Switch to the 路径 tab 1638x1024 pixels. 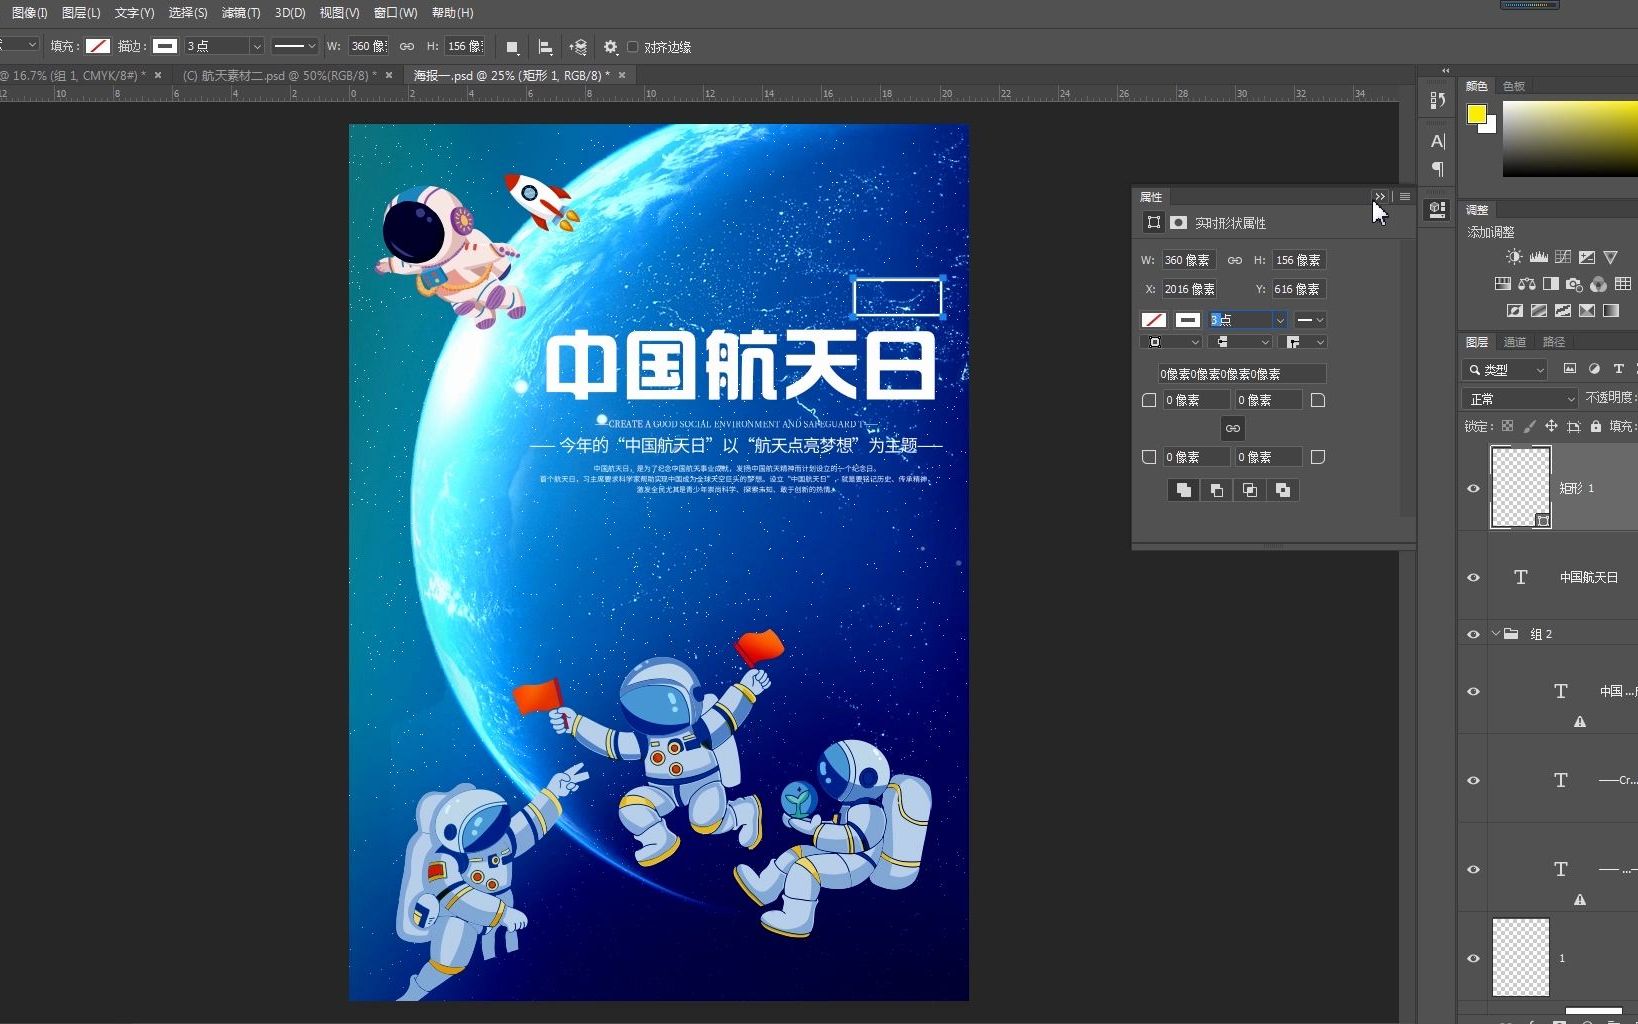pyautogui.click(x=1553, y=342)
